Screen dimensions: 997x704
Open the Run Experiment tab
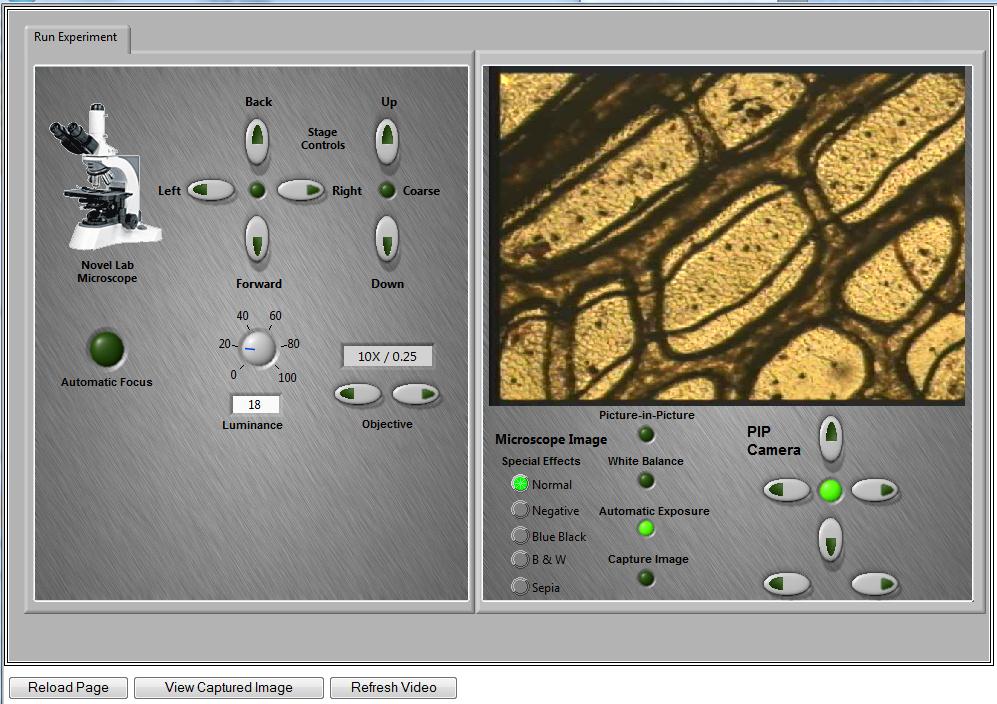[76, 37]
